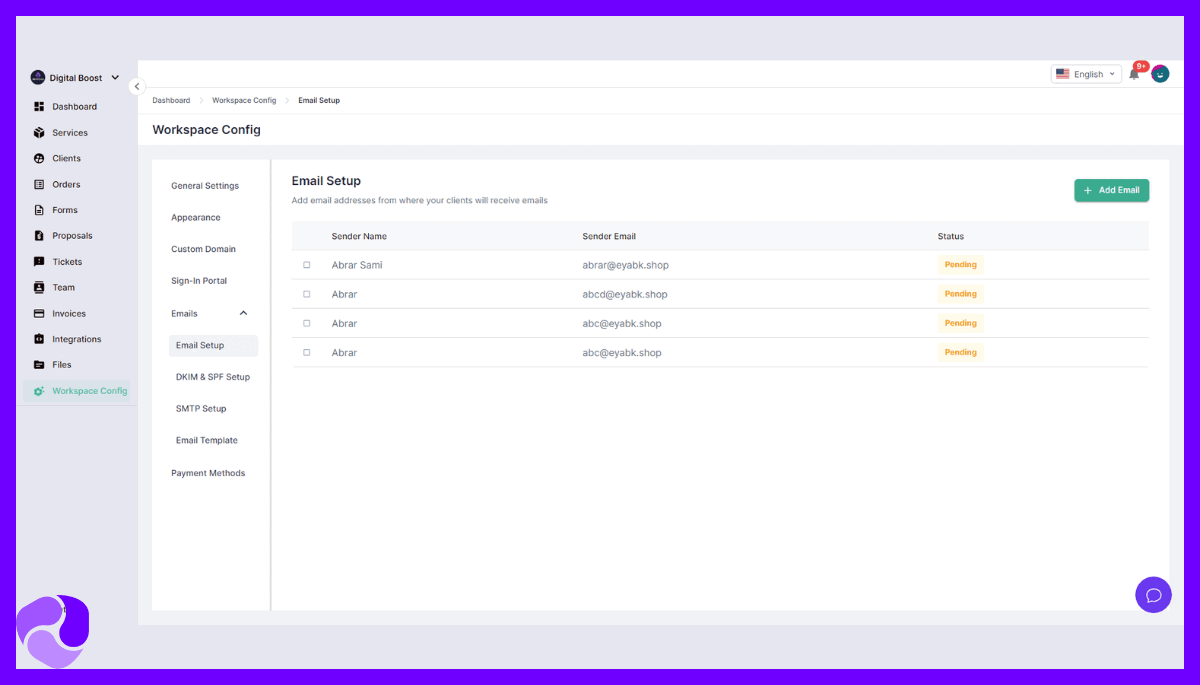
Task: Check the checkbox for Abrar Sami row
Action: click(307, 265)
